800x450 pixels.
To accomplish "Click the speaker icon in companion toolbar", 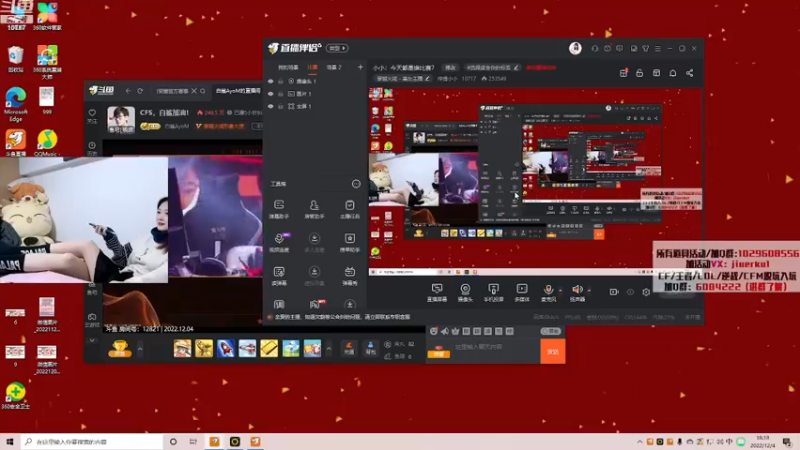I will pos(577,290).
